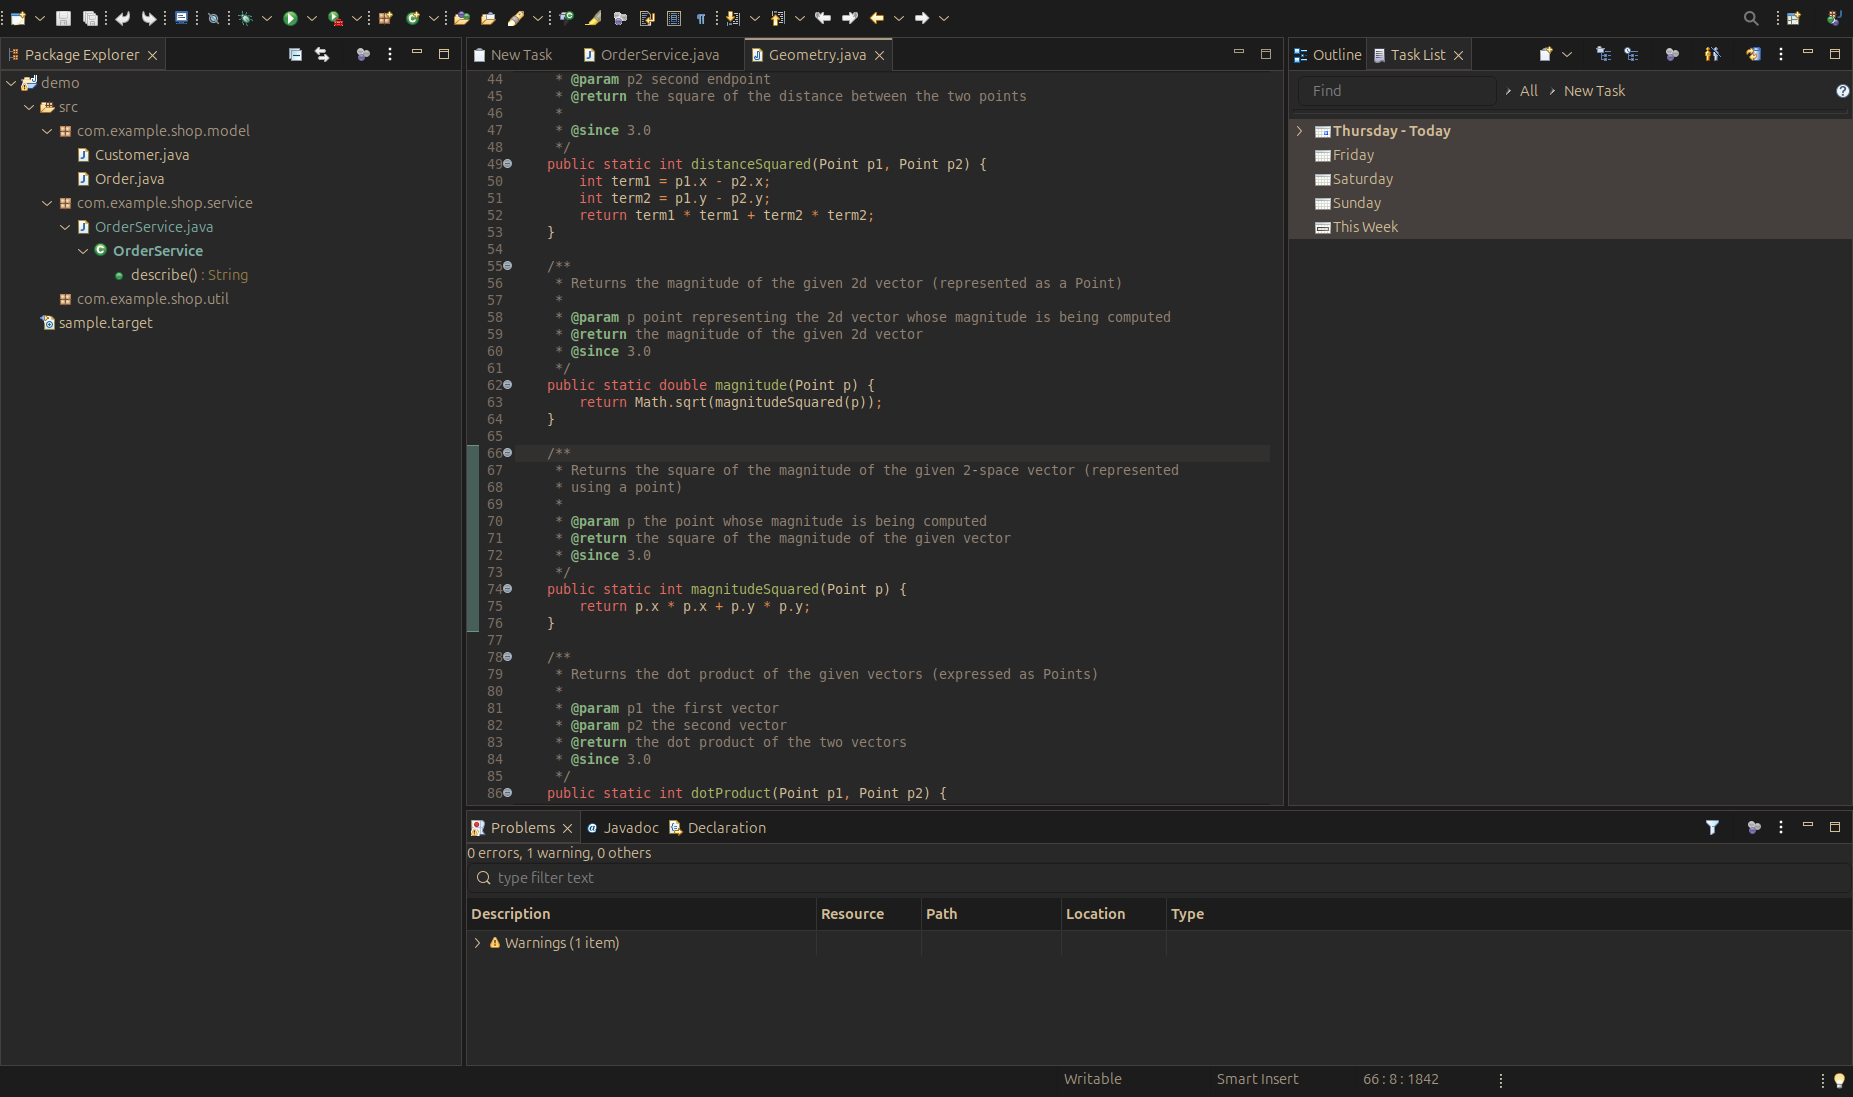This screenshot has height=1097, width=1853.
Task: Click the Forward navigation arrow in toolbar
Action: coord(922,18)
